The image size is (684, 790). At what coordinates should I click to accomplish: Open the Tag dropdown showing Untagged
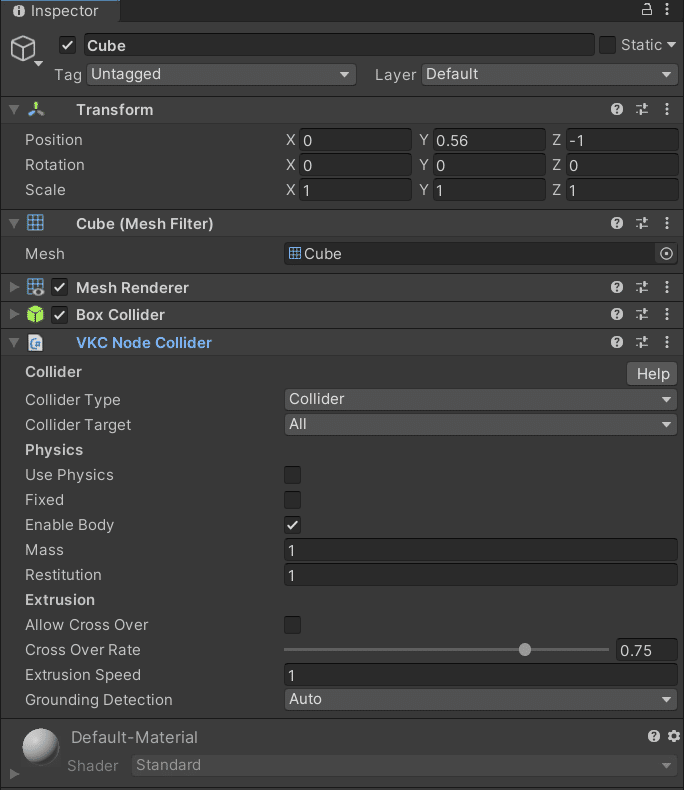coord(220,74)
